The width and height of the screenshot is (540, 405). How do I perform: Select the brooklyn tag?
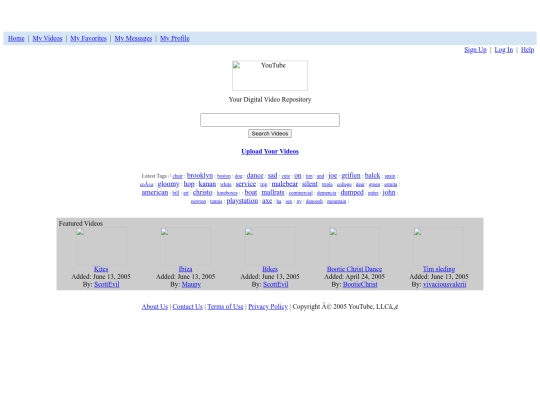pos(200,175)
